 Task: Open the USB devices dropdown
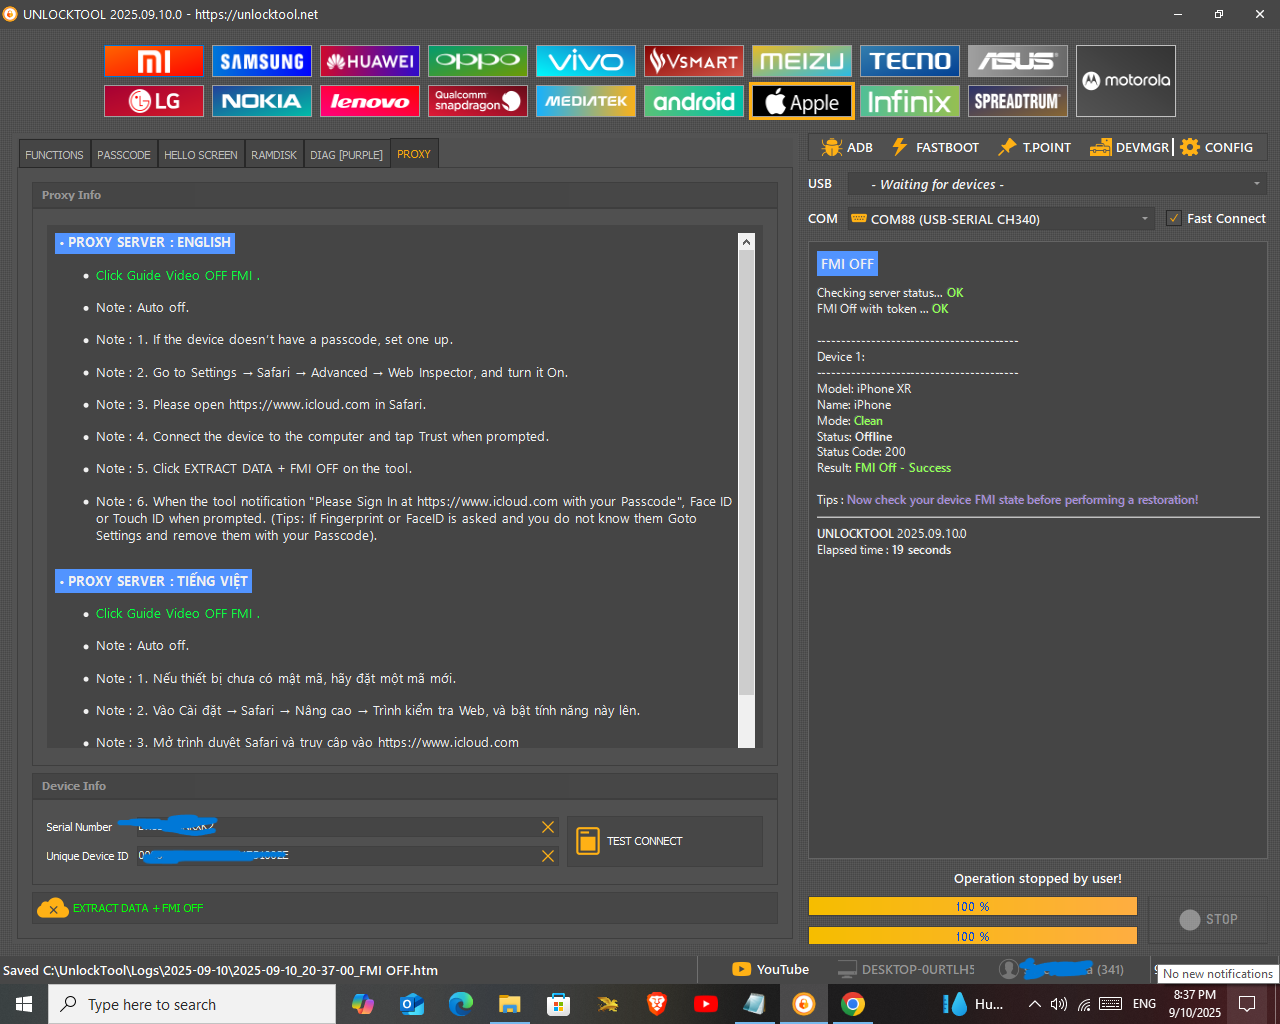(1257, 184)
